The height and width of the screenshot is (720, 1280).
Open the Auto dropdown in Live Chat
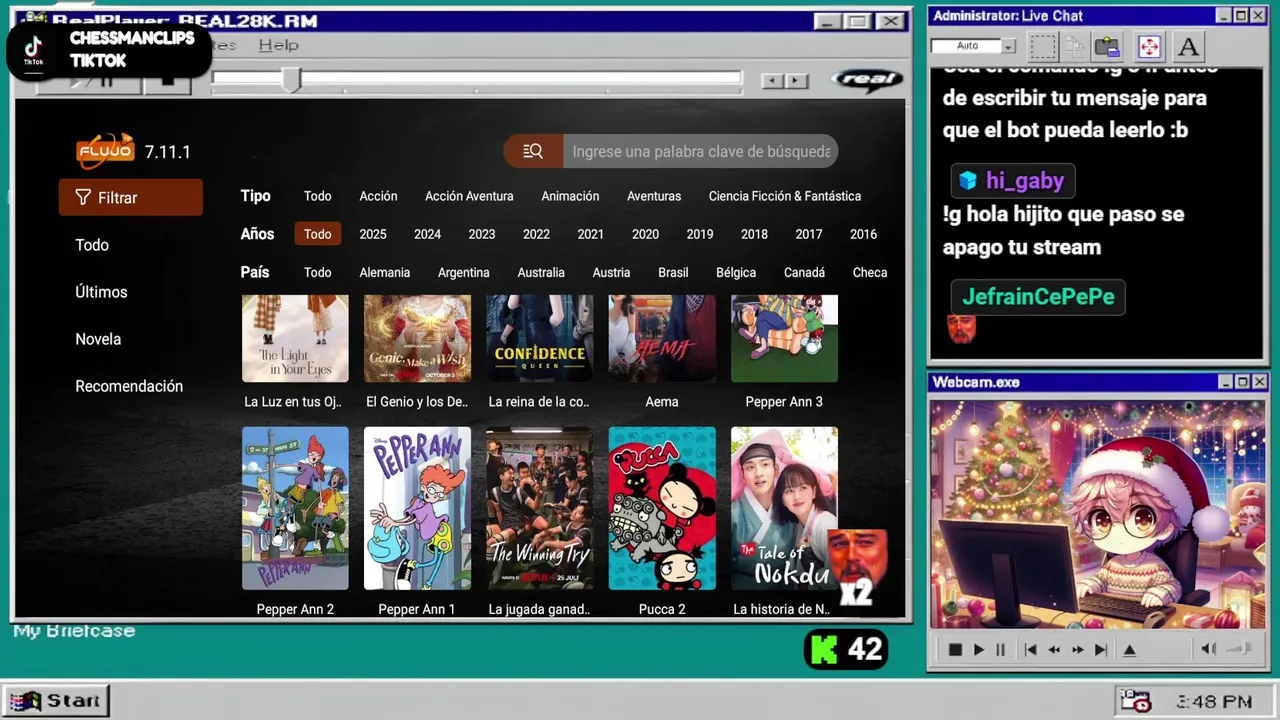tap(1009, 46)
